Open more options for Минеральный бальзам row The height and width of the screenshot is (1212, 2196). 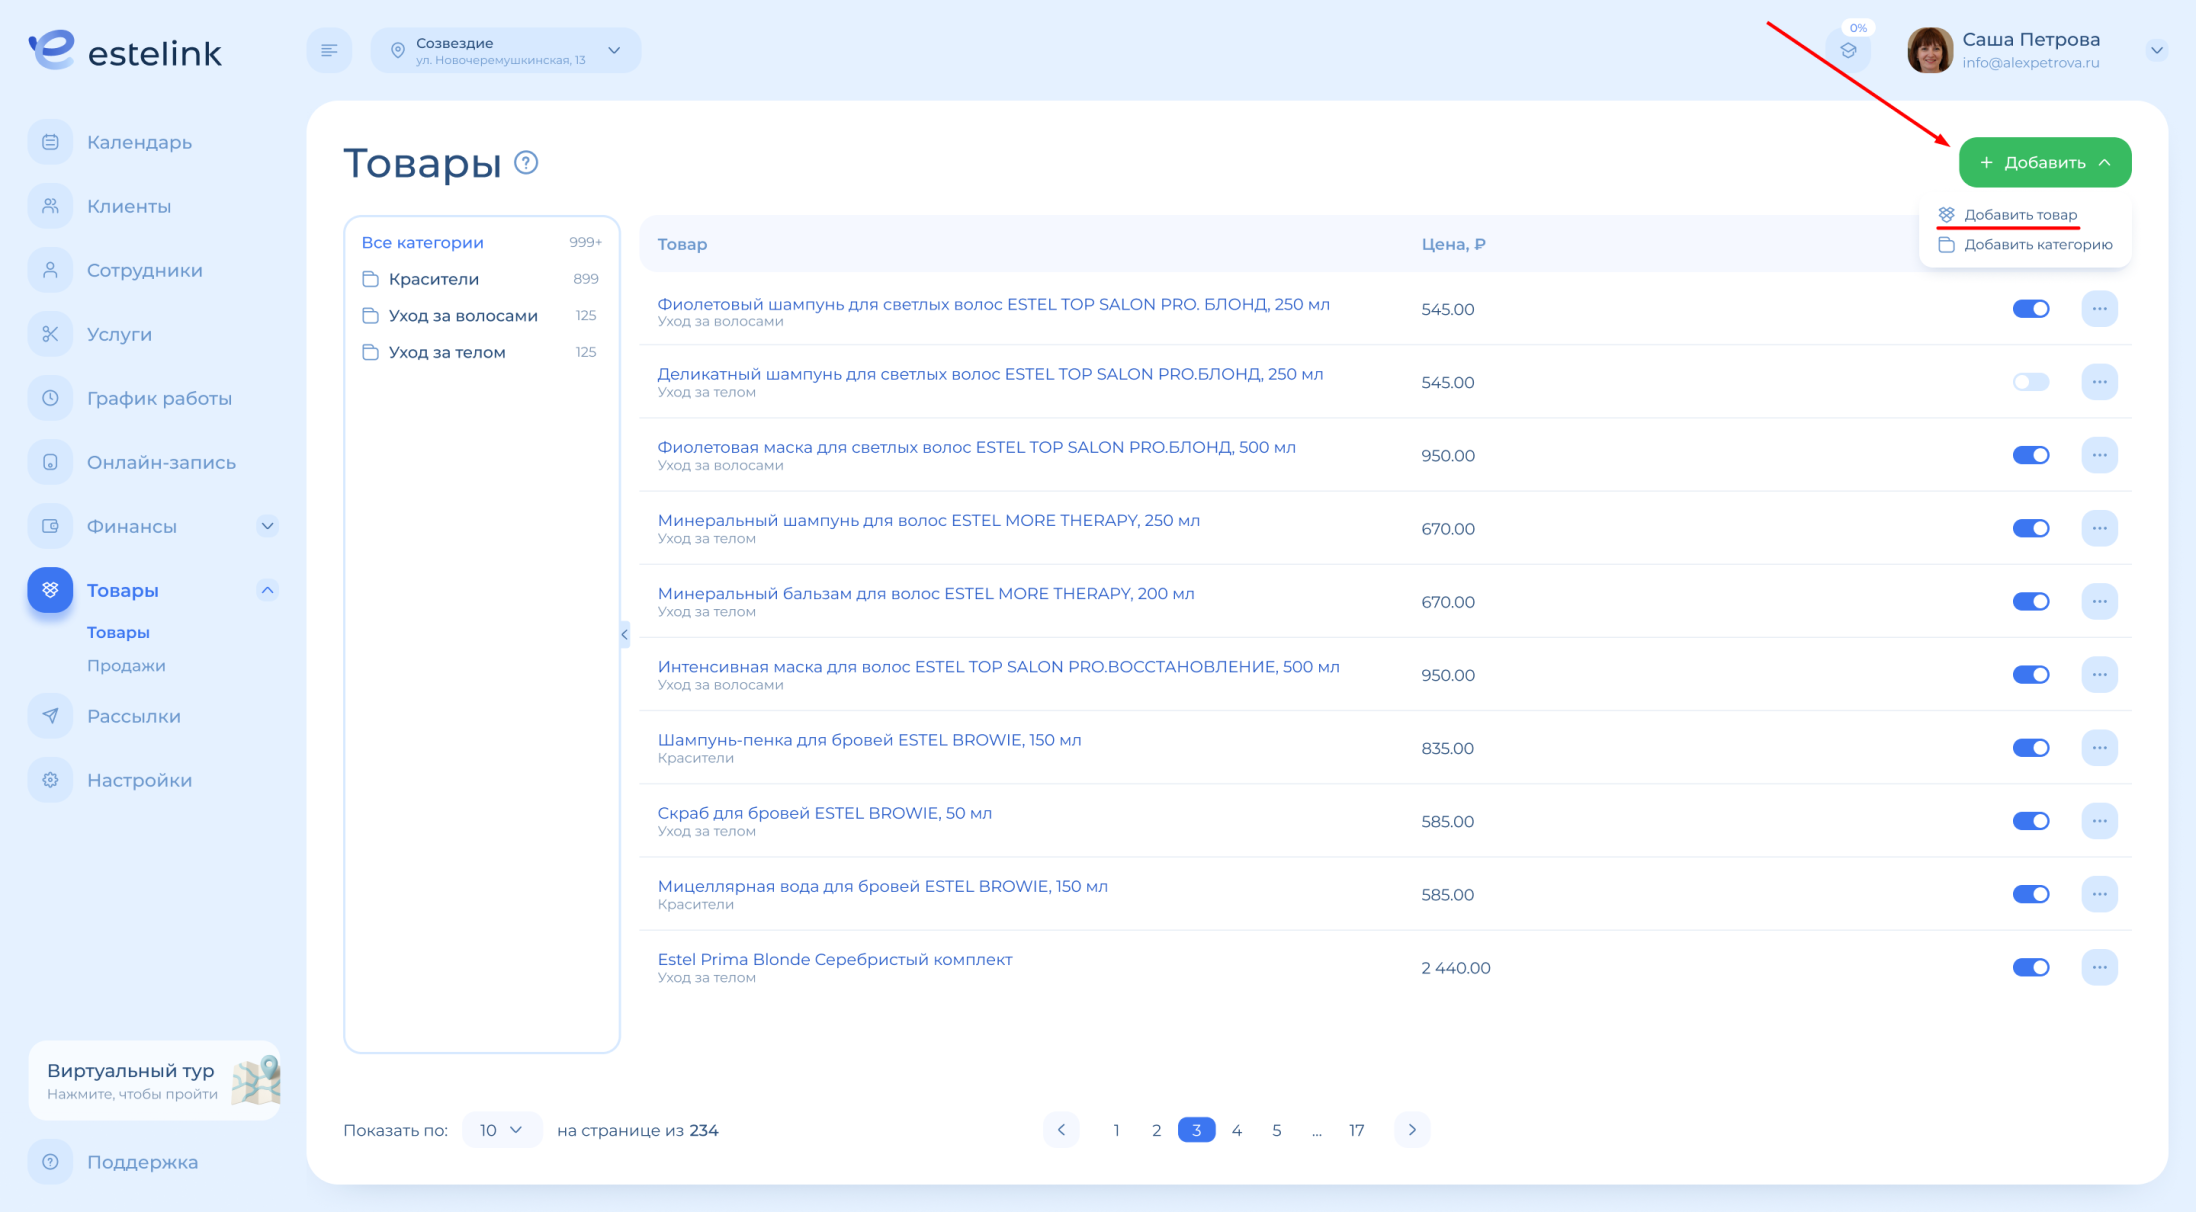(x=2099, y=601)
